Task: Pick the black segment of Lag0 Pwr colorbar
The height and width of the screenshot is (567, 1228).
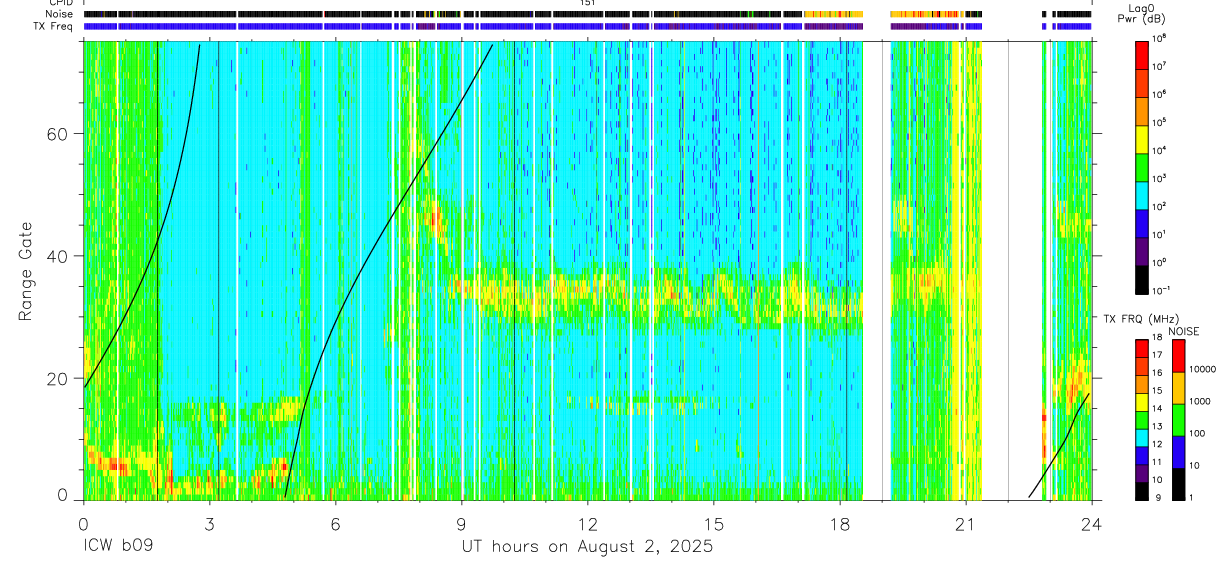Action: [x=1142, y=278]
